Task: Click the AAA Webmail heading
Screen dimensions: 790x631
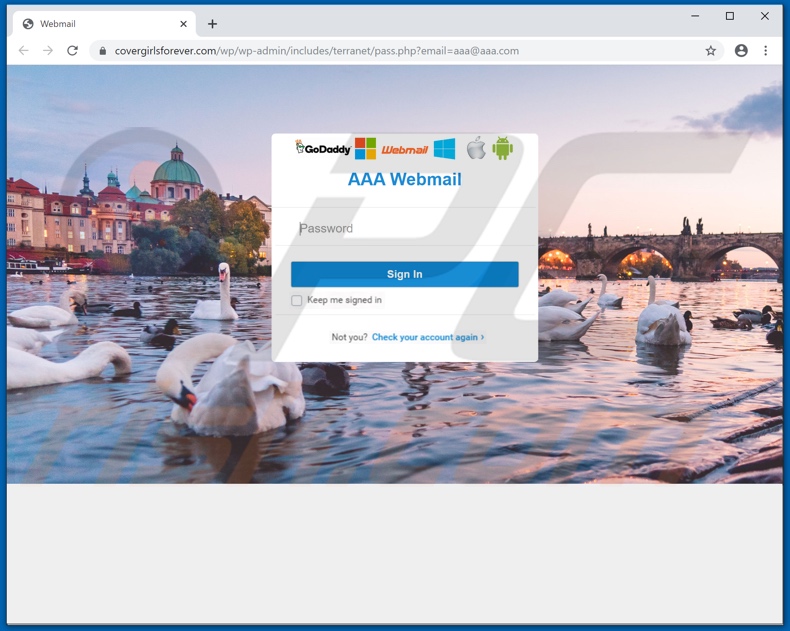Action: (405, 179)
